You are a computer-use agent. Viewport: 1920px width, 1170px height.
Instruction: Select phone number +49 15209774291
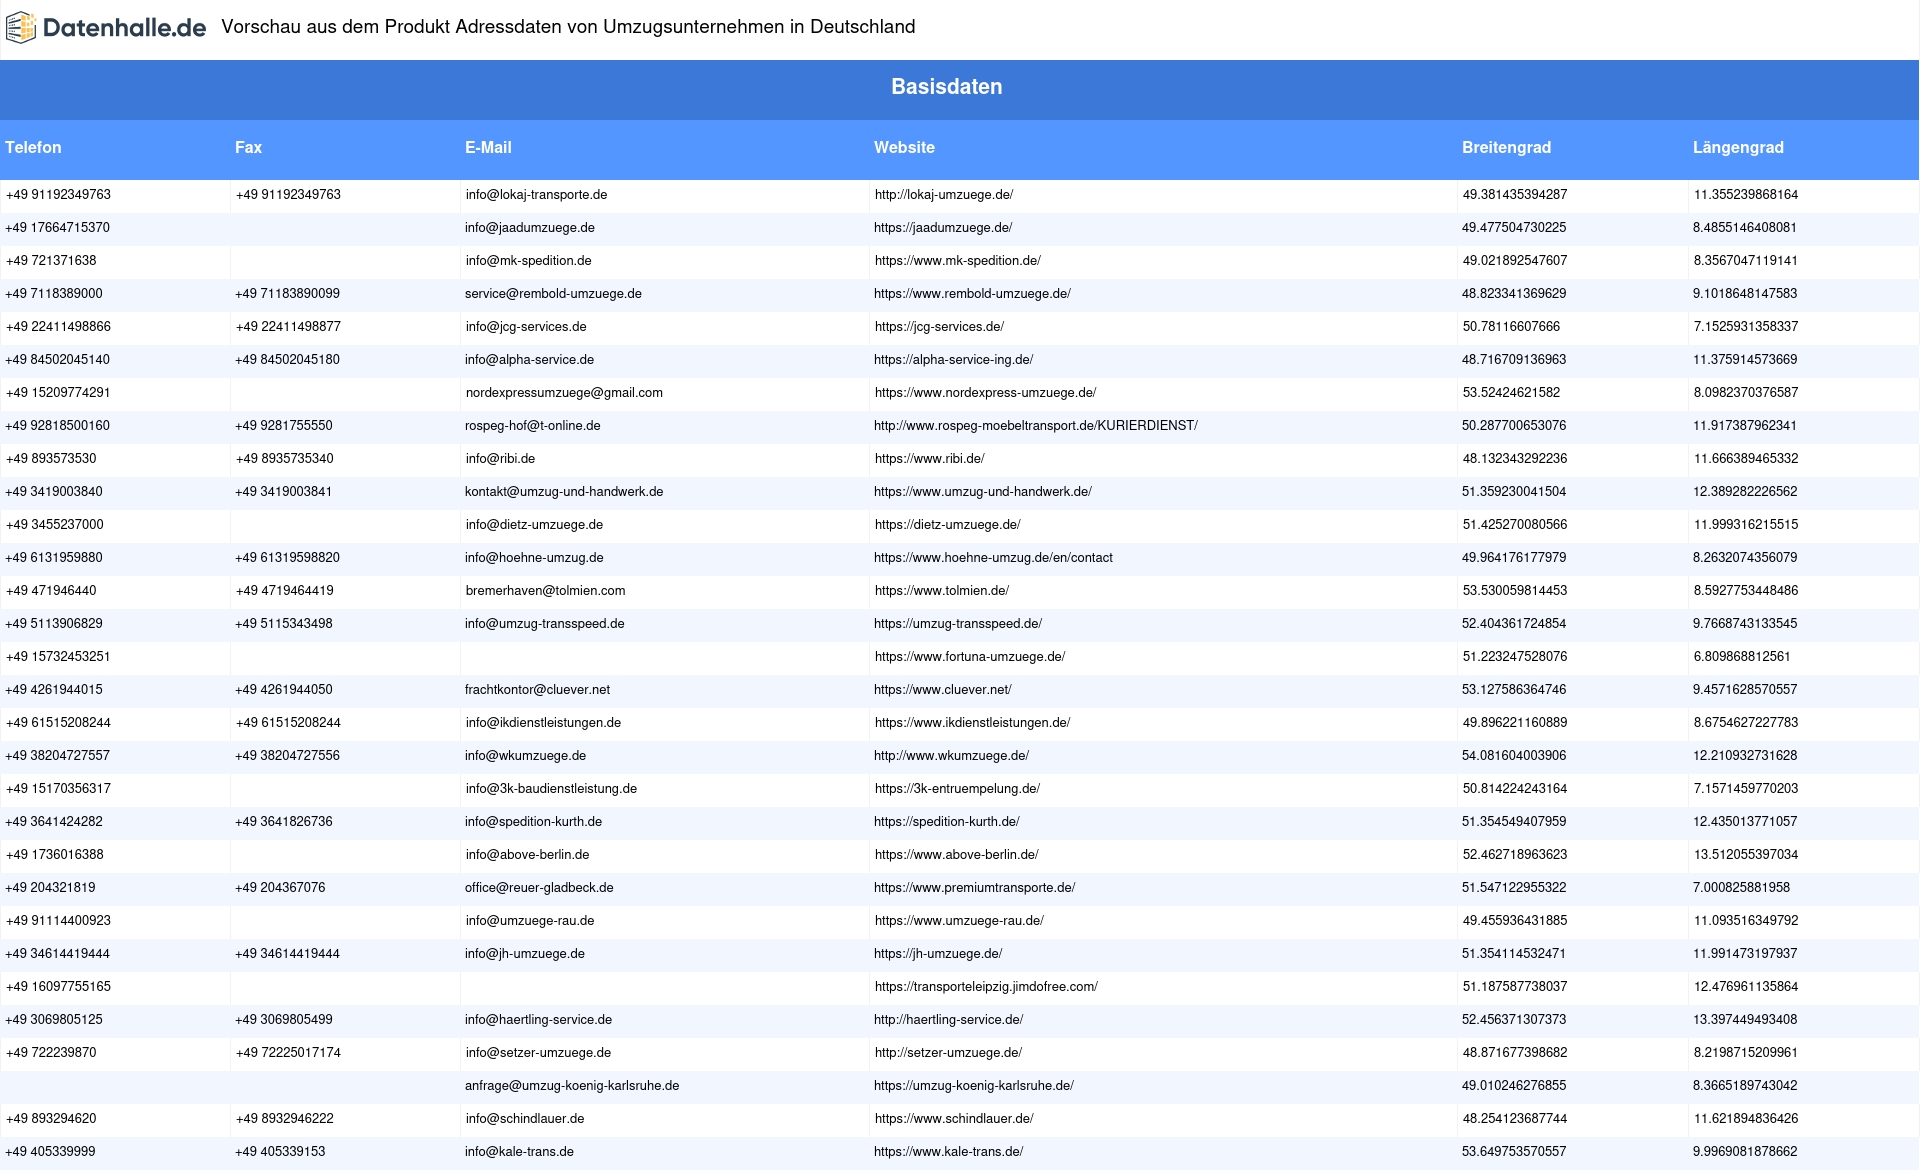58,393
